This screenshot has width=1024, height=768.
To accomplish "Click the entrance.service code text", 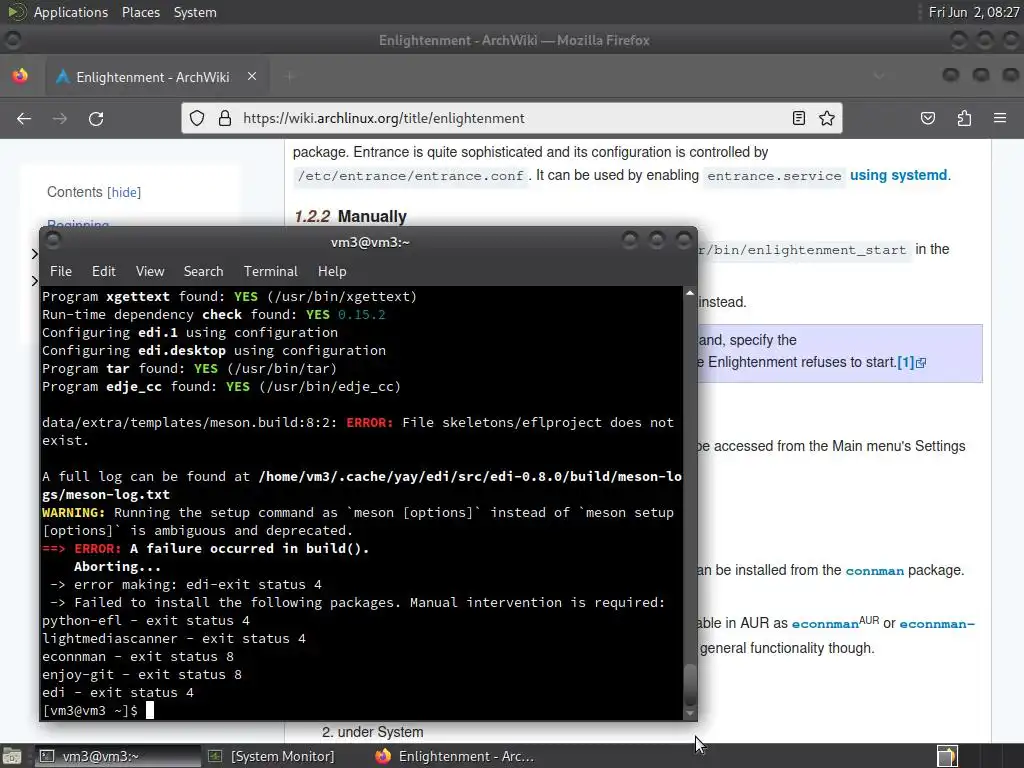I will [x=775, y=176].
